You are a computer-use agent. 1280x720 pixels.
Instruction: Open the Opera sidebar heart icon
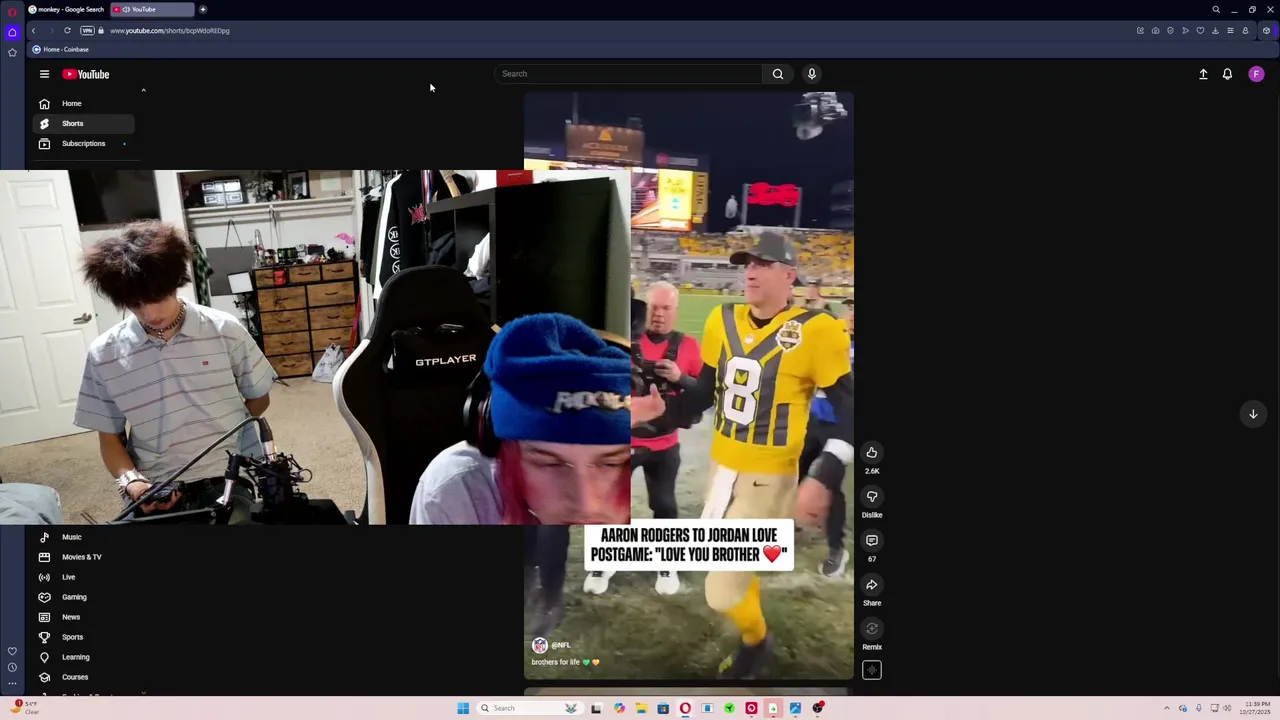click(x=12, y=651)
